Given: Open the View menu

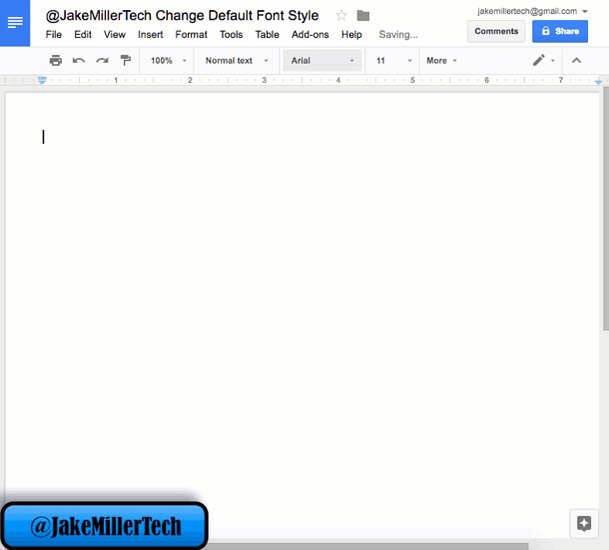Looking at the screenshot, I should pos(115,35).
